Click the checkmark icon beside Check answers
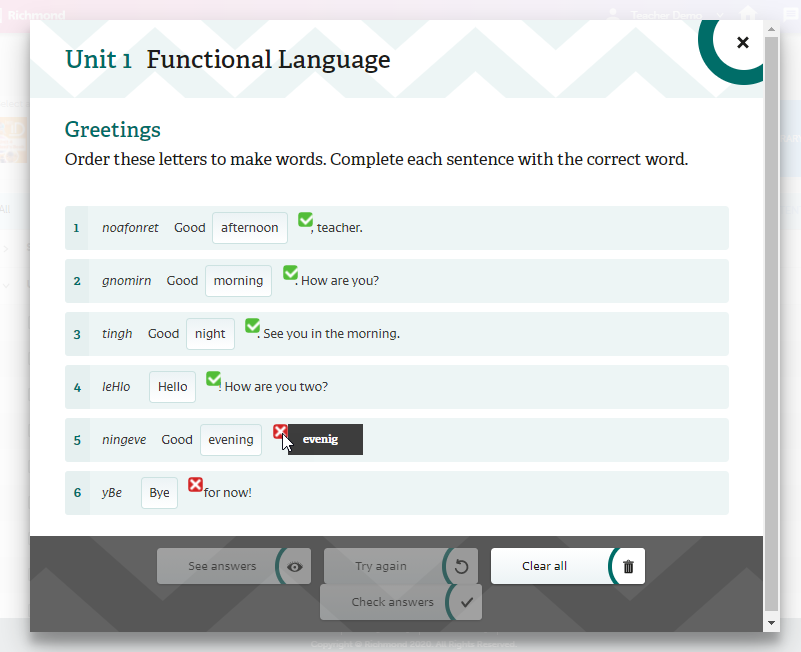Screen dimensions: 801x652 (x=466, y=602)
